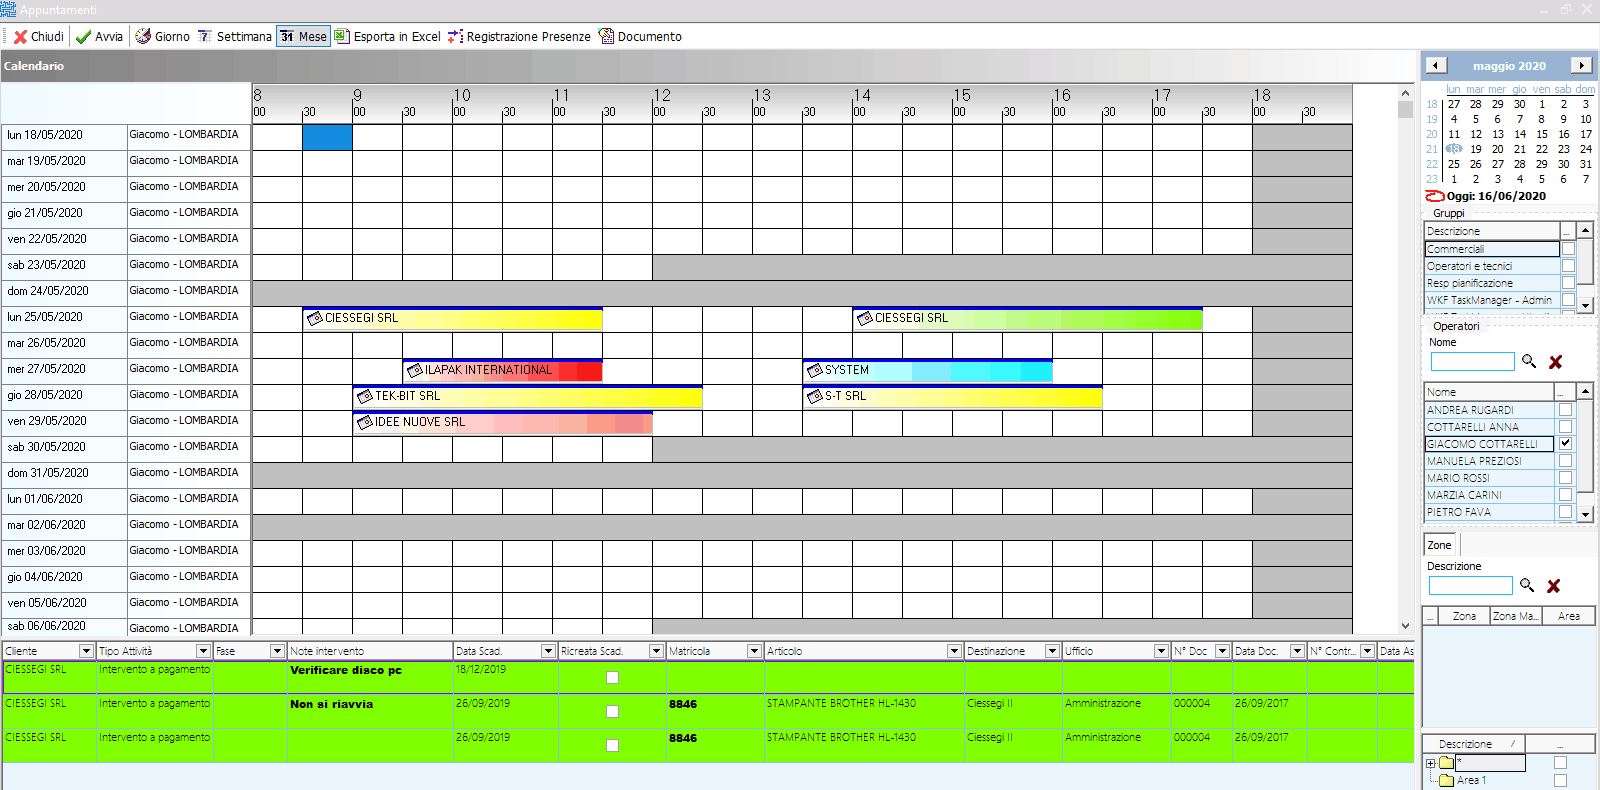This screenshot has width=1600, height=790.
Task: Check COTTARELLI ANNA operator checkbox
Action: coord(1565,427)
